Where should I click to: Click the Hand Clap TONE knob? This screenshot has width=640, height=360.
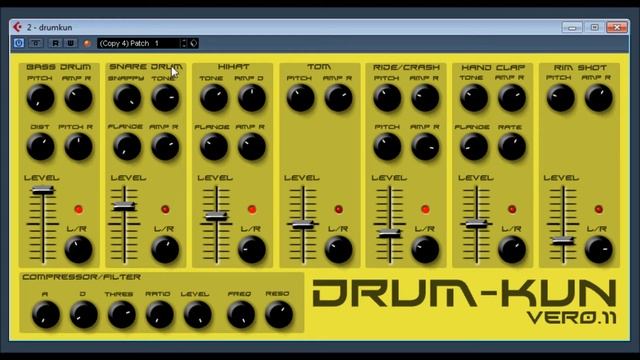coord(474,98)
